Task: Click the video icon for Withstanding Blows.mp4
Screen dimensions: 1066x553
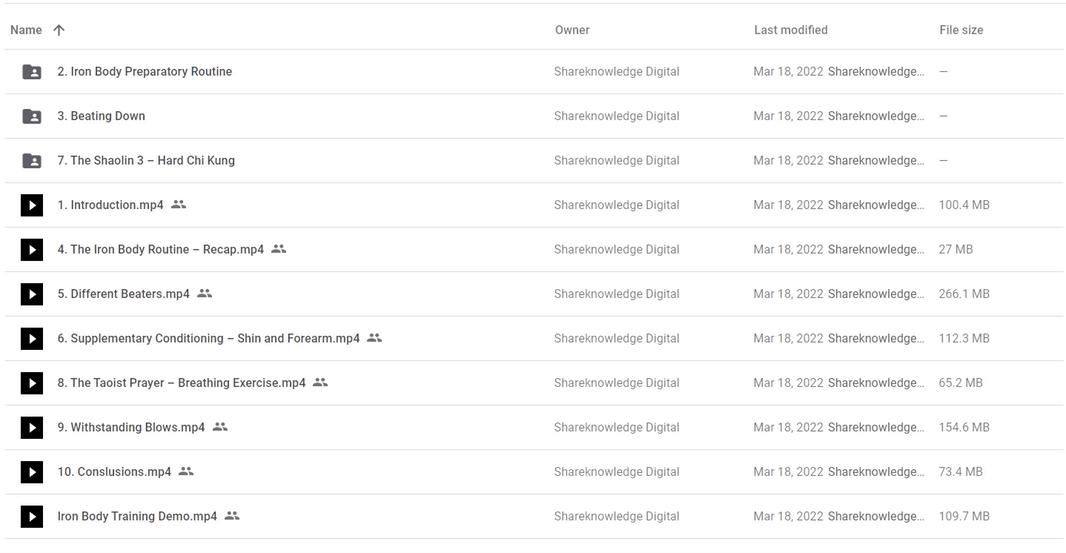Action: (32, 427)
